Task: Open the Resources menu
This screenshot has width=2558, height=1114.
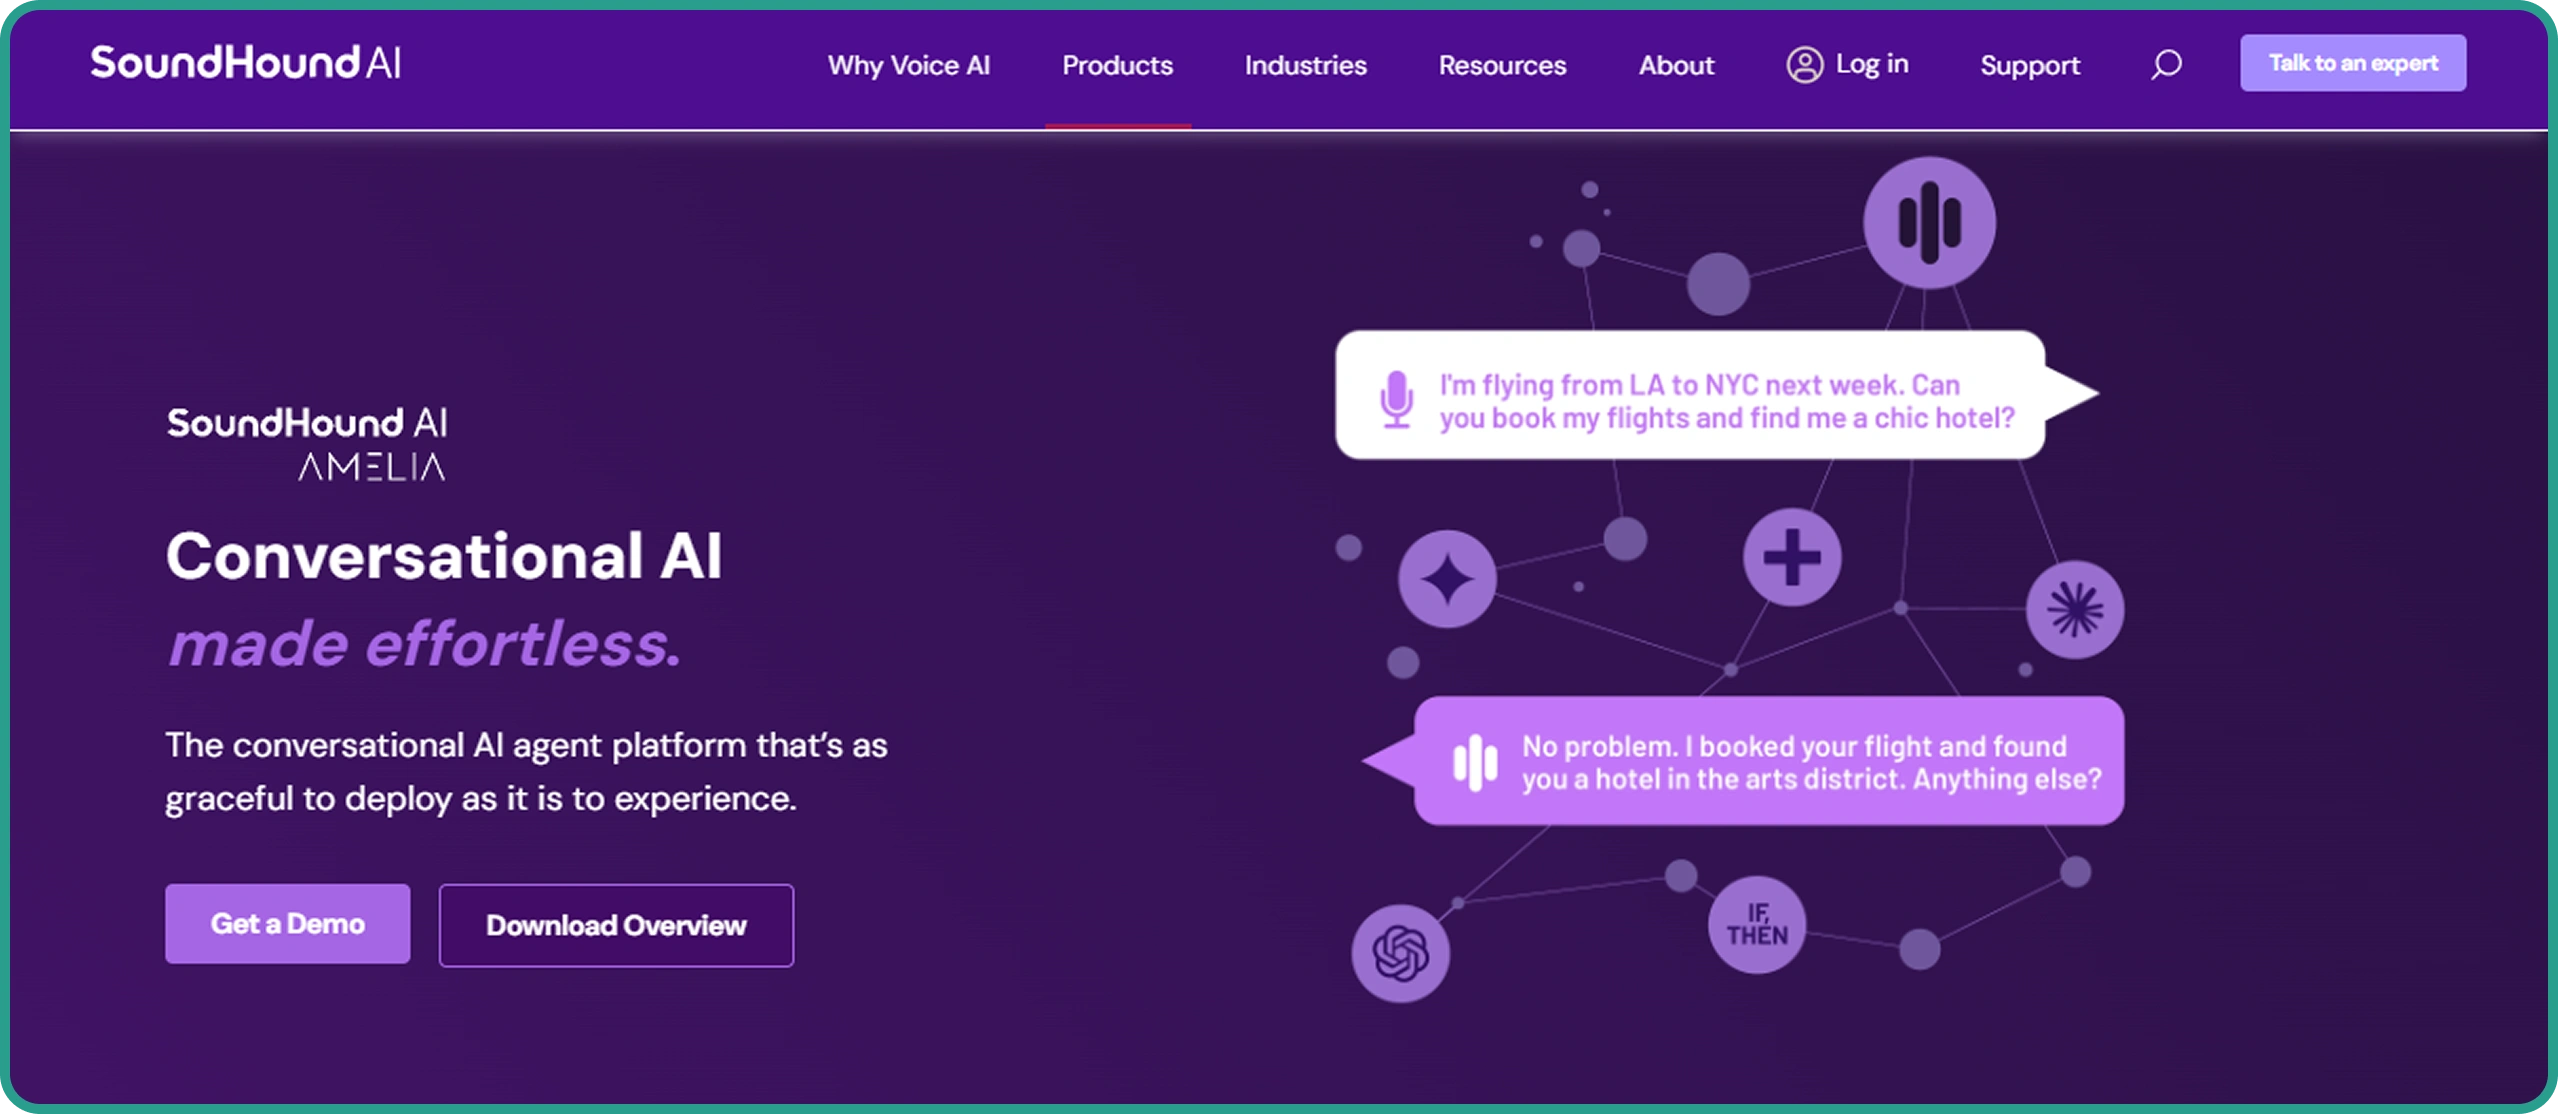Action: pos(1502,65)
